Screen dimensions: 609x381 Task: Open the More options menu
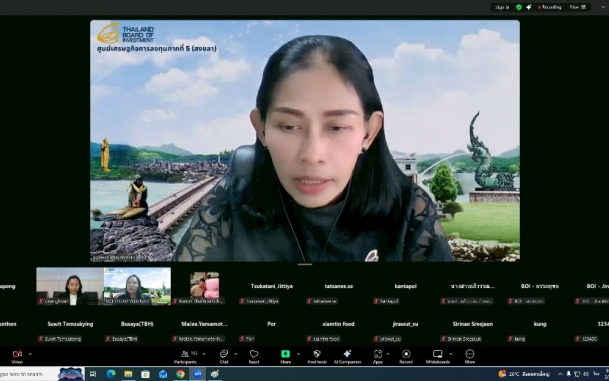(470, 356)
